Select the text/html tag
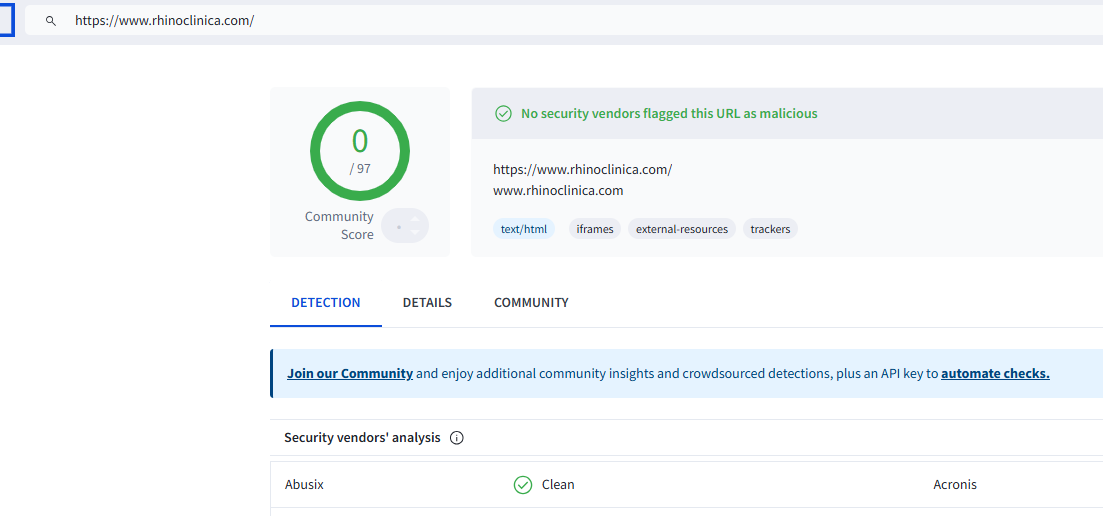Image resolution: width=1103 pixels, height=516 pixels. pyautogui.click(x=524, y=229)
